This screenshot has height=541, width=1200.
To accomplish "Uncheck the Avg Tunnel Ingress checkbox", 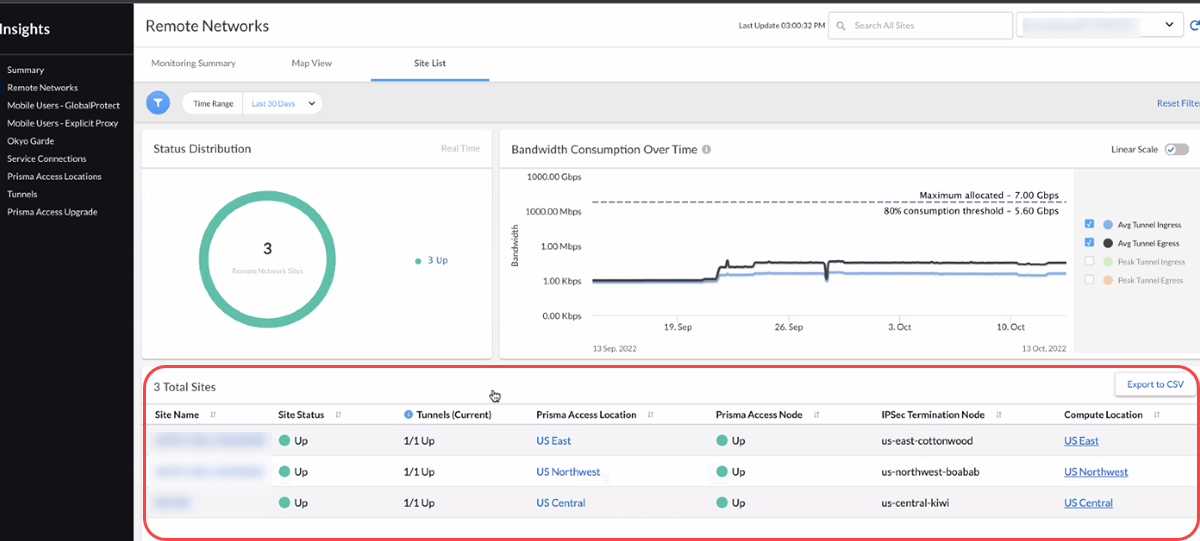I will click(1090, 225).
